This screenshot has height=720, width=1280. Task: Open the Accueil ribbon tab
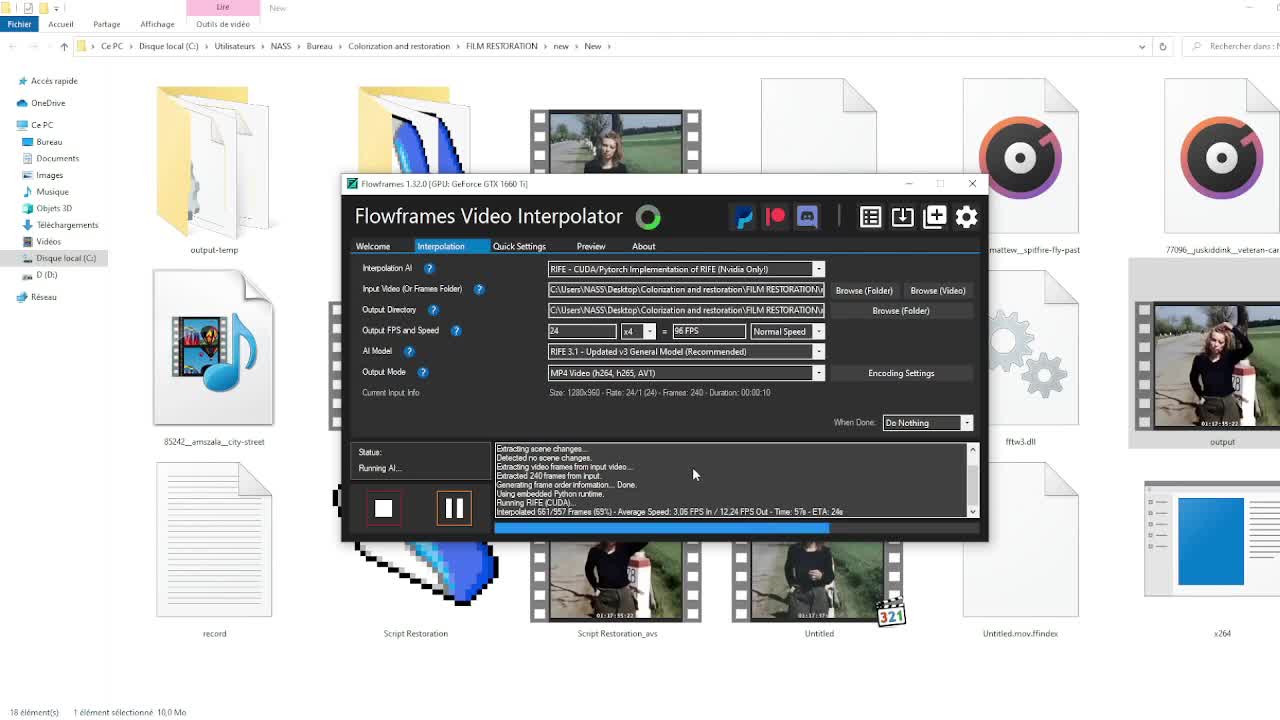tap(60, 24)
